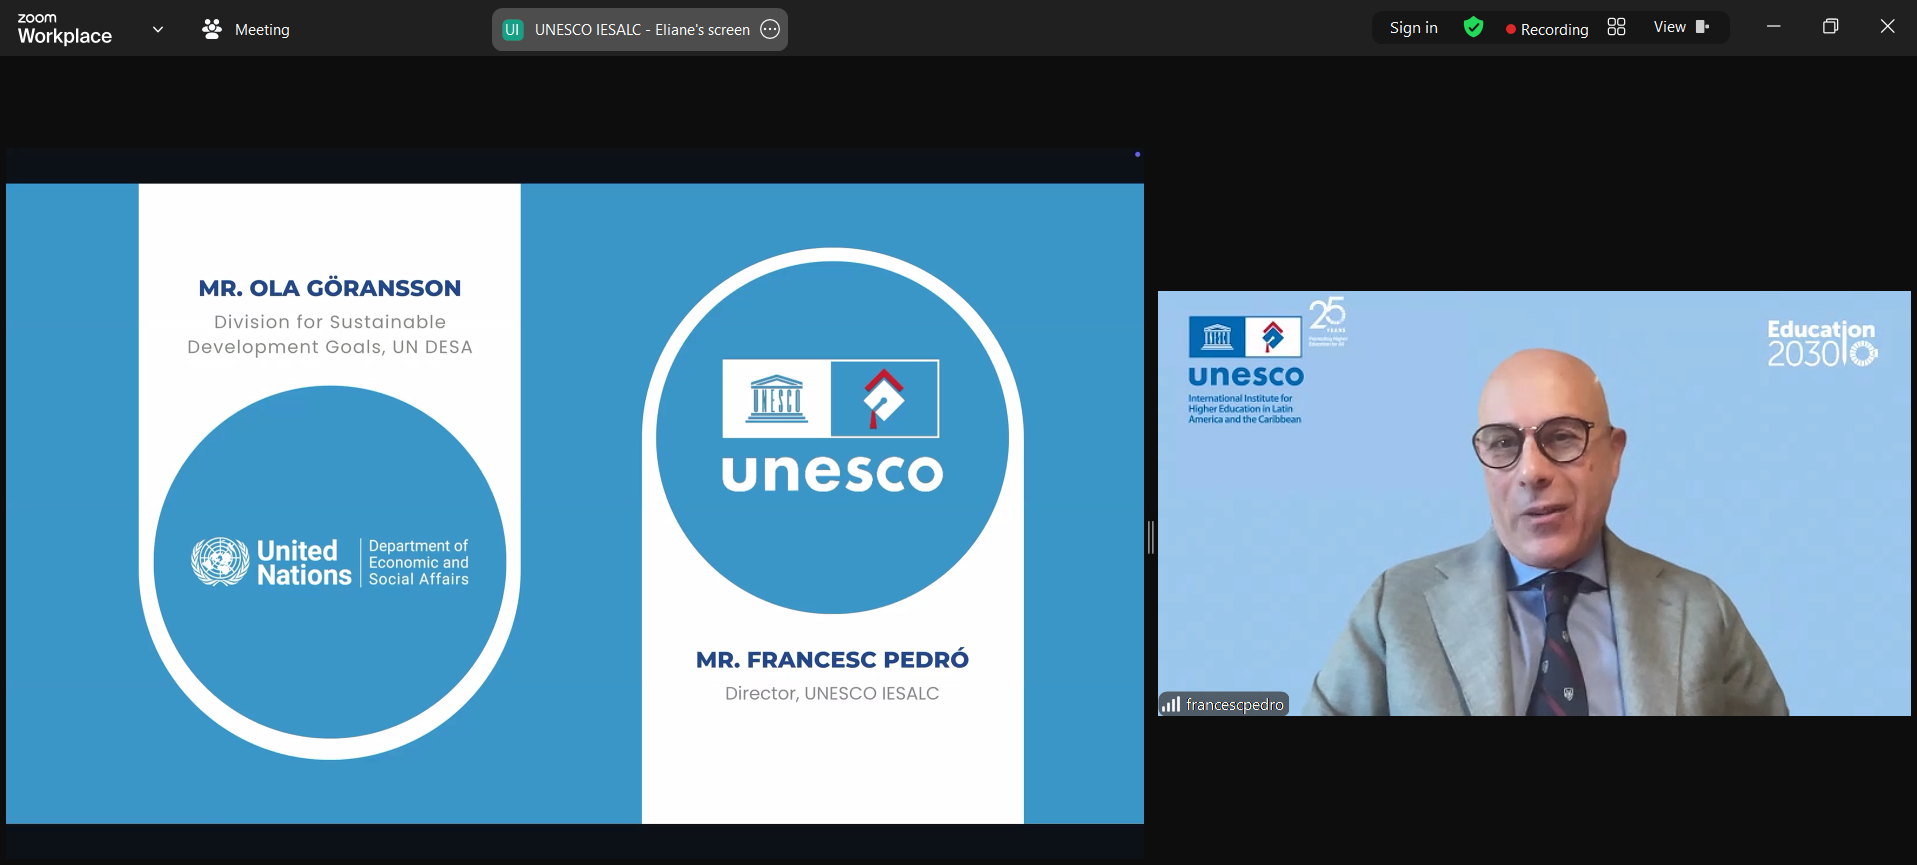Screen dimensions: 1917x865
Task: Click the red IESALC emblem on slide
Action: (884, 398)
